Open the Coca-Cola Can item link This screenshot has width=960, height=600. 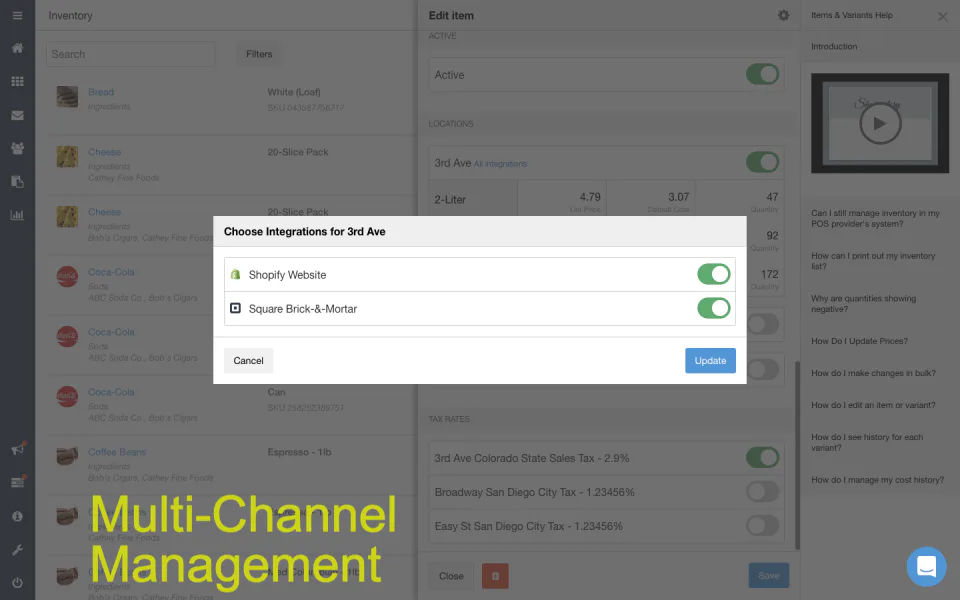111,392
